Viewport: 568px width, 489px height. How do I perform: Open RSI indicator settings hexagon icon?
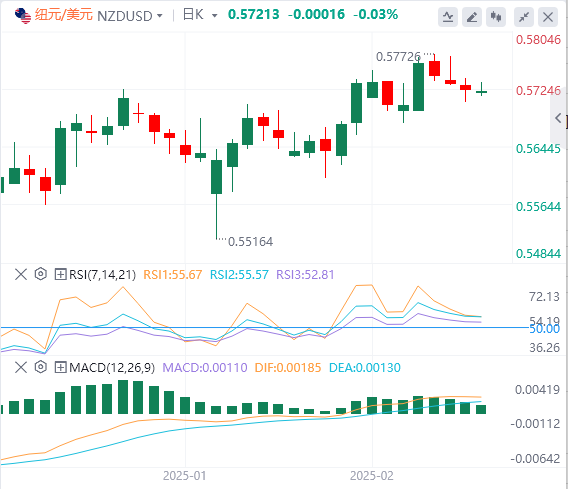click(x=41, y=274)
